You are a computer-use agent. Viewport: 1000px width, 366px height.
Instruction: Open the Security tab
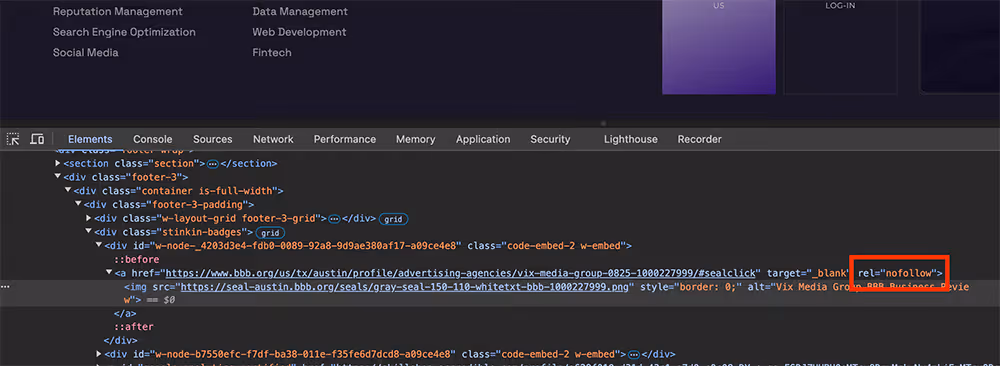(550, 139)
